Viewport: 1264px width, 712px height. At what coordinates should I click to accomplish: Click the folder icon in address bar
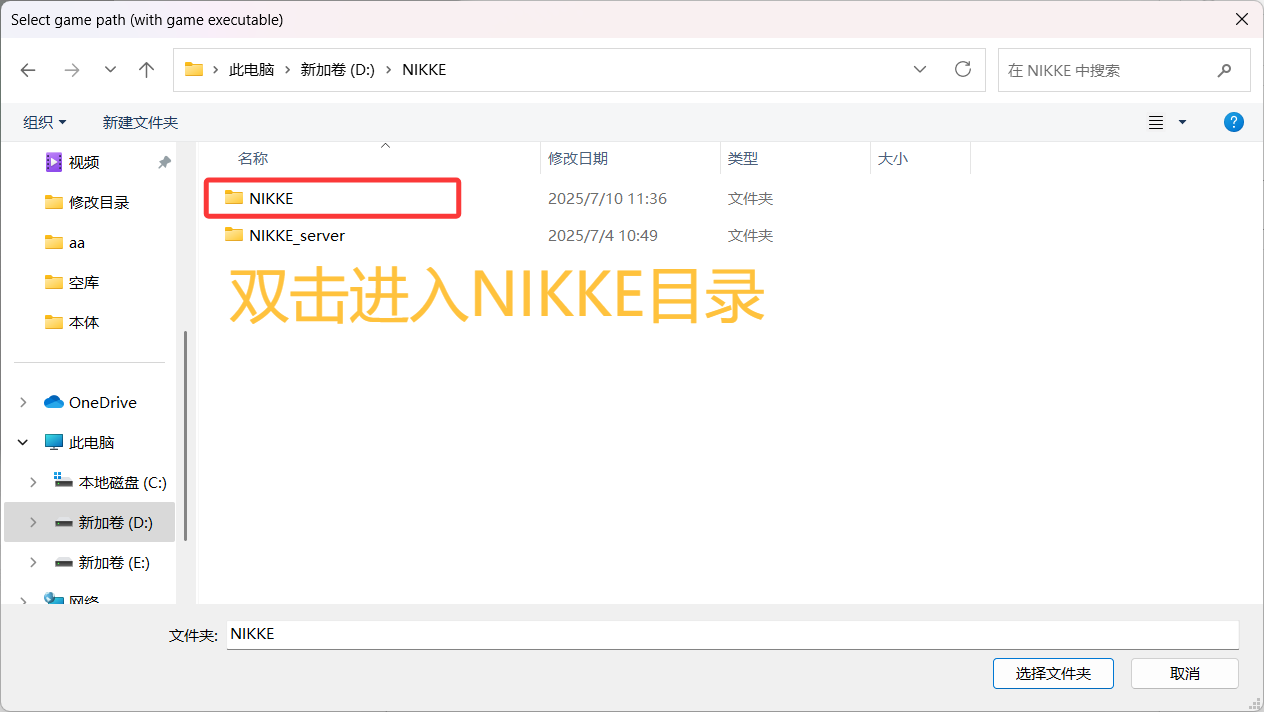pyautogui.click(x=194, y=70)
